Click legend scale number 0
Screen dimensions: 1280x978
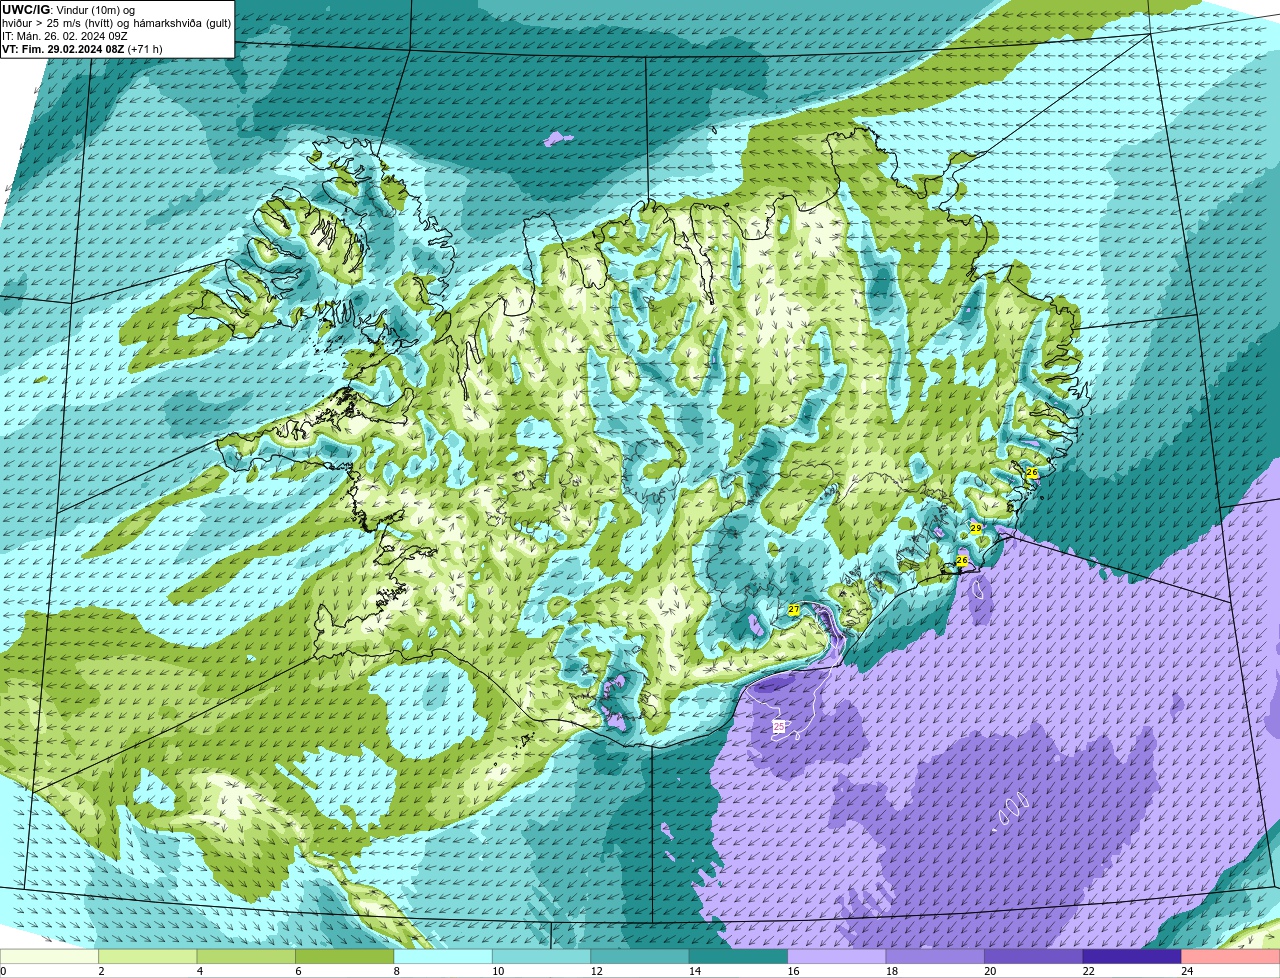3,971
